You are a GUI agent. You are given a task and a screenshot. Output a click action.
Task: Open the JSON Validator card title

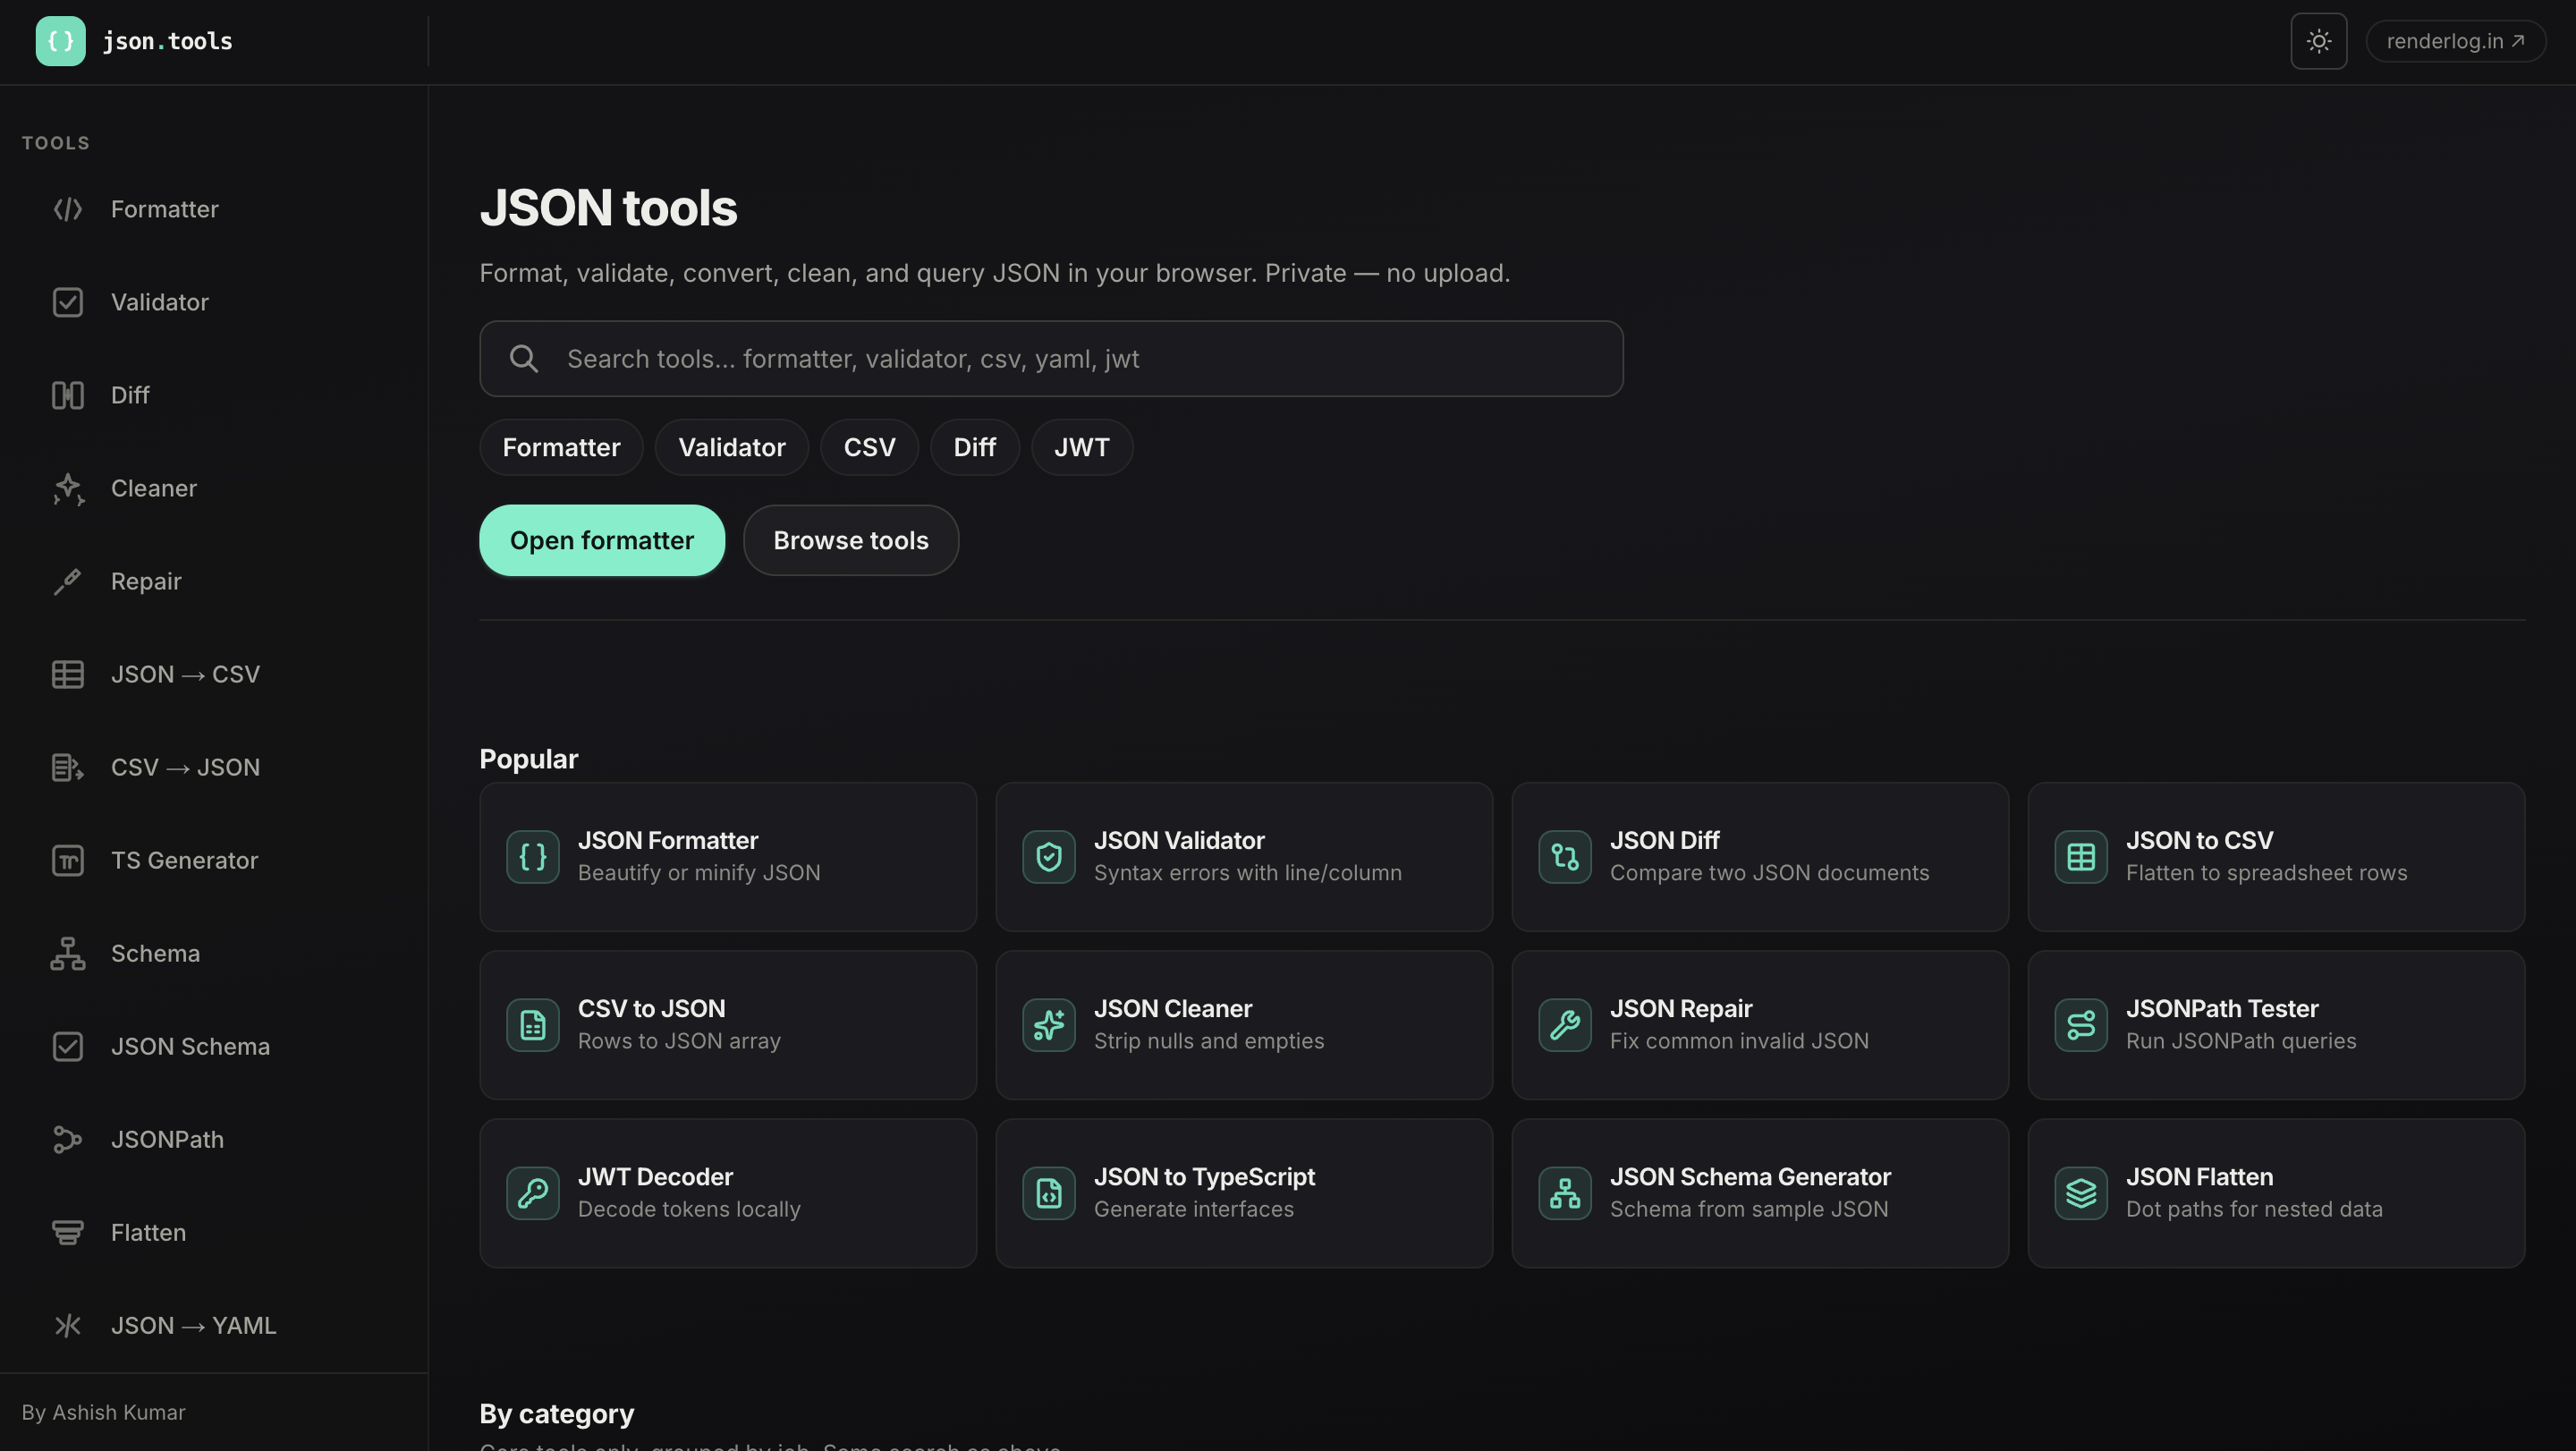(1179, 840)
